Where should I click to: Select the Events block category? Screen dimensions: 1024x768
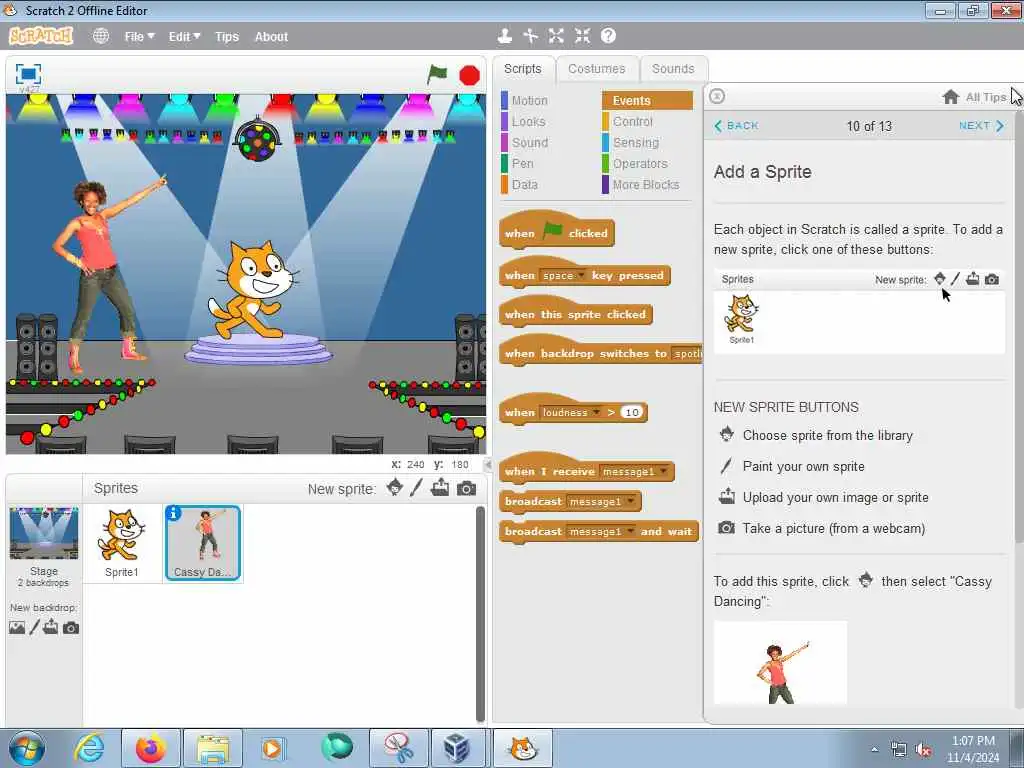point(647,101)
